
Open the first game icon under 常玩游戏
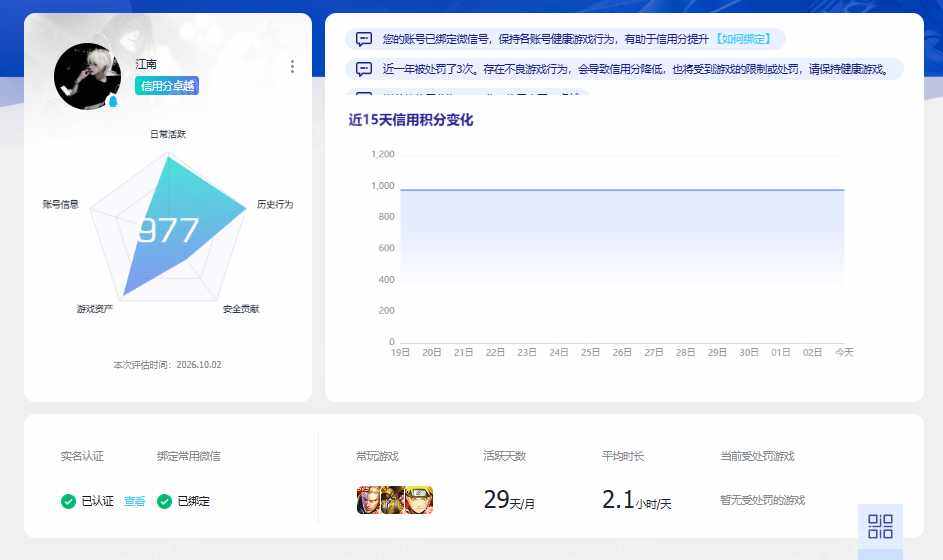[x=369, y=500]
